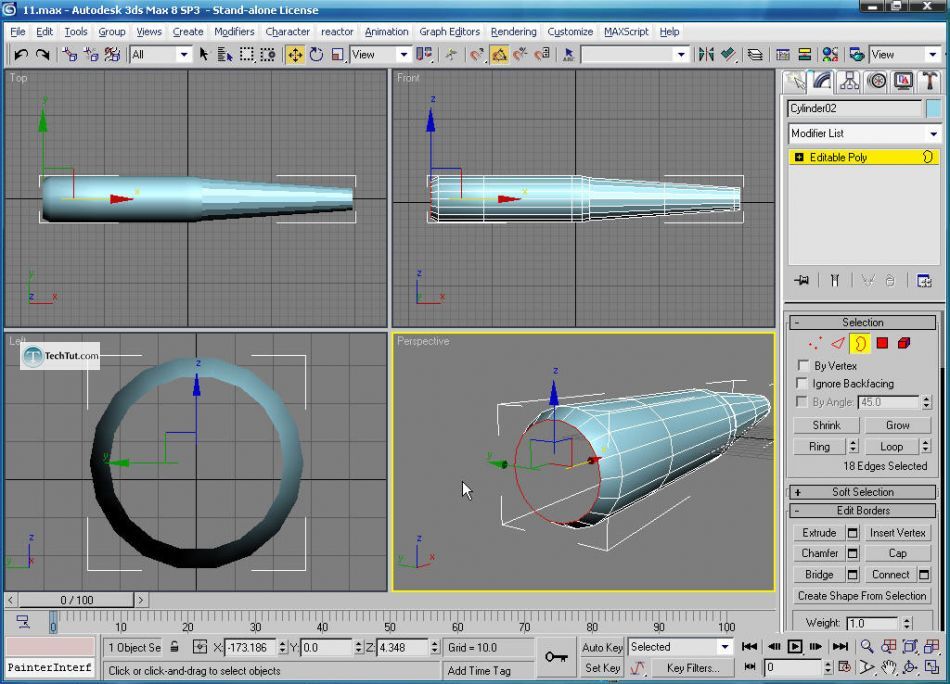
Task: Click the Cylinder02 object name field
Action: (x=854, y=108)
